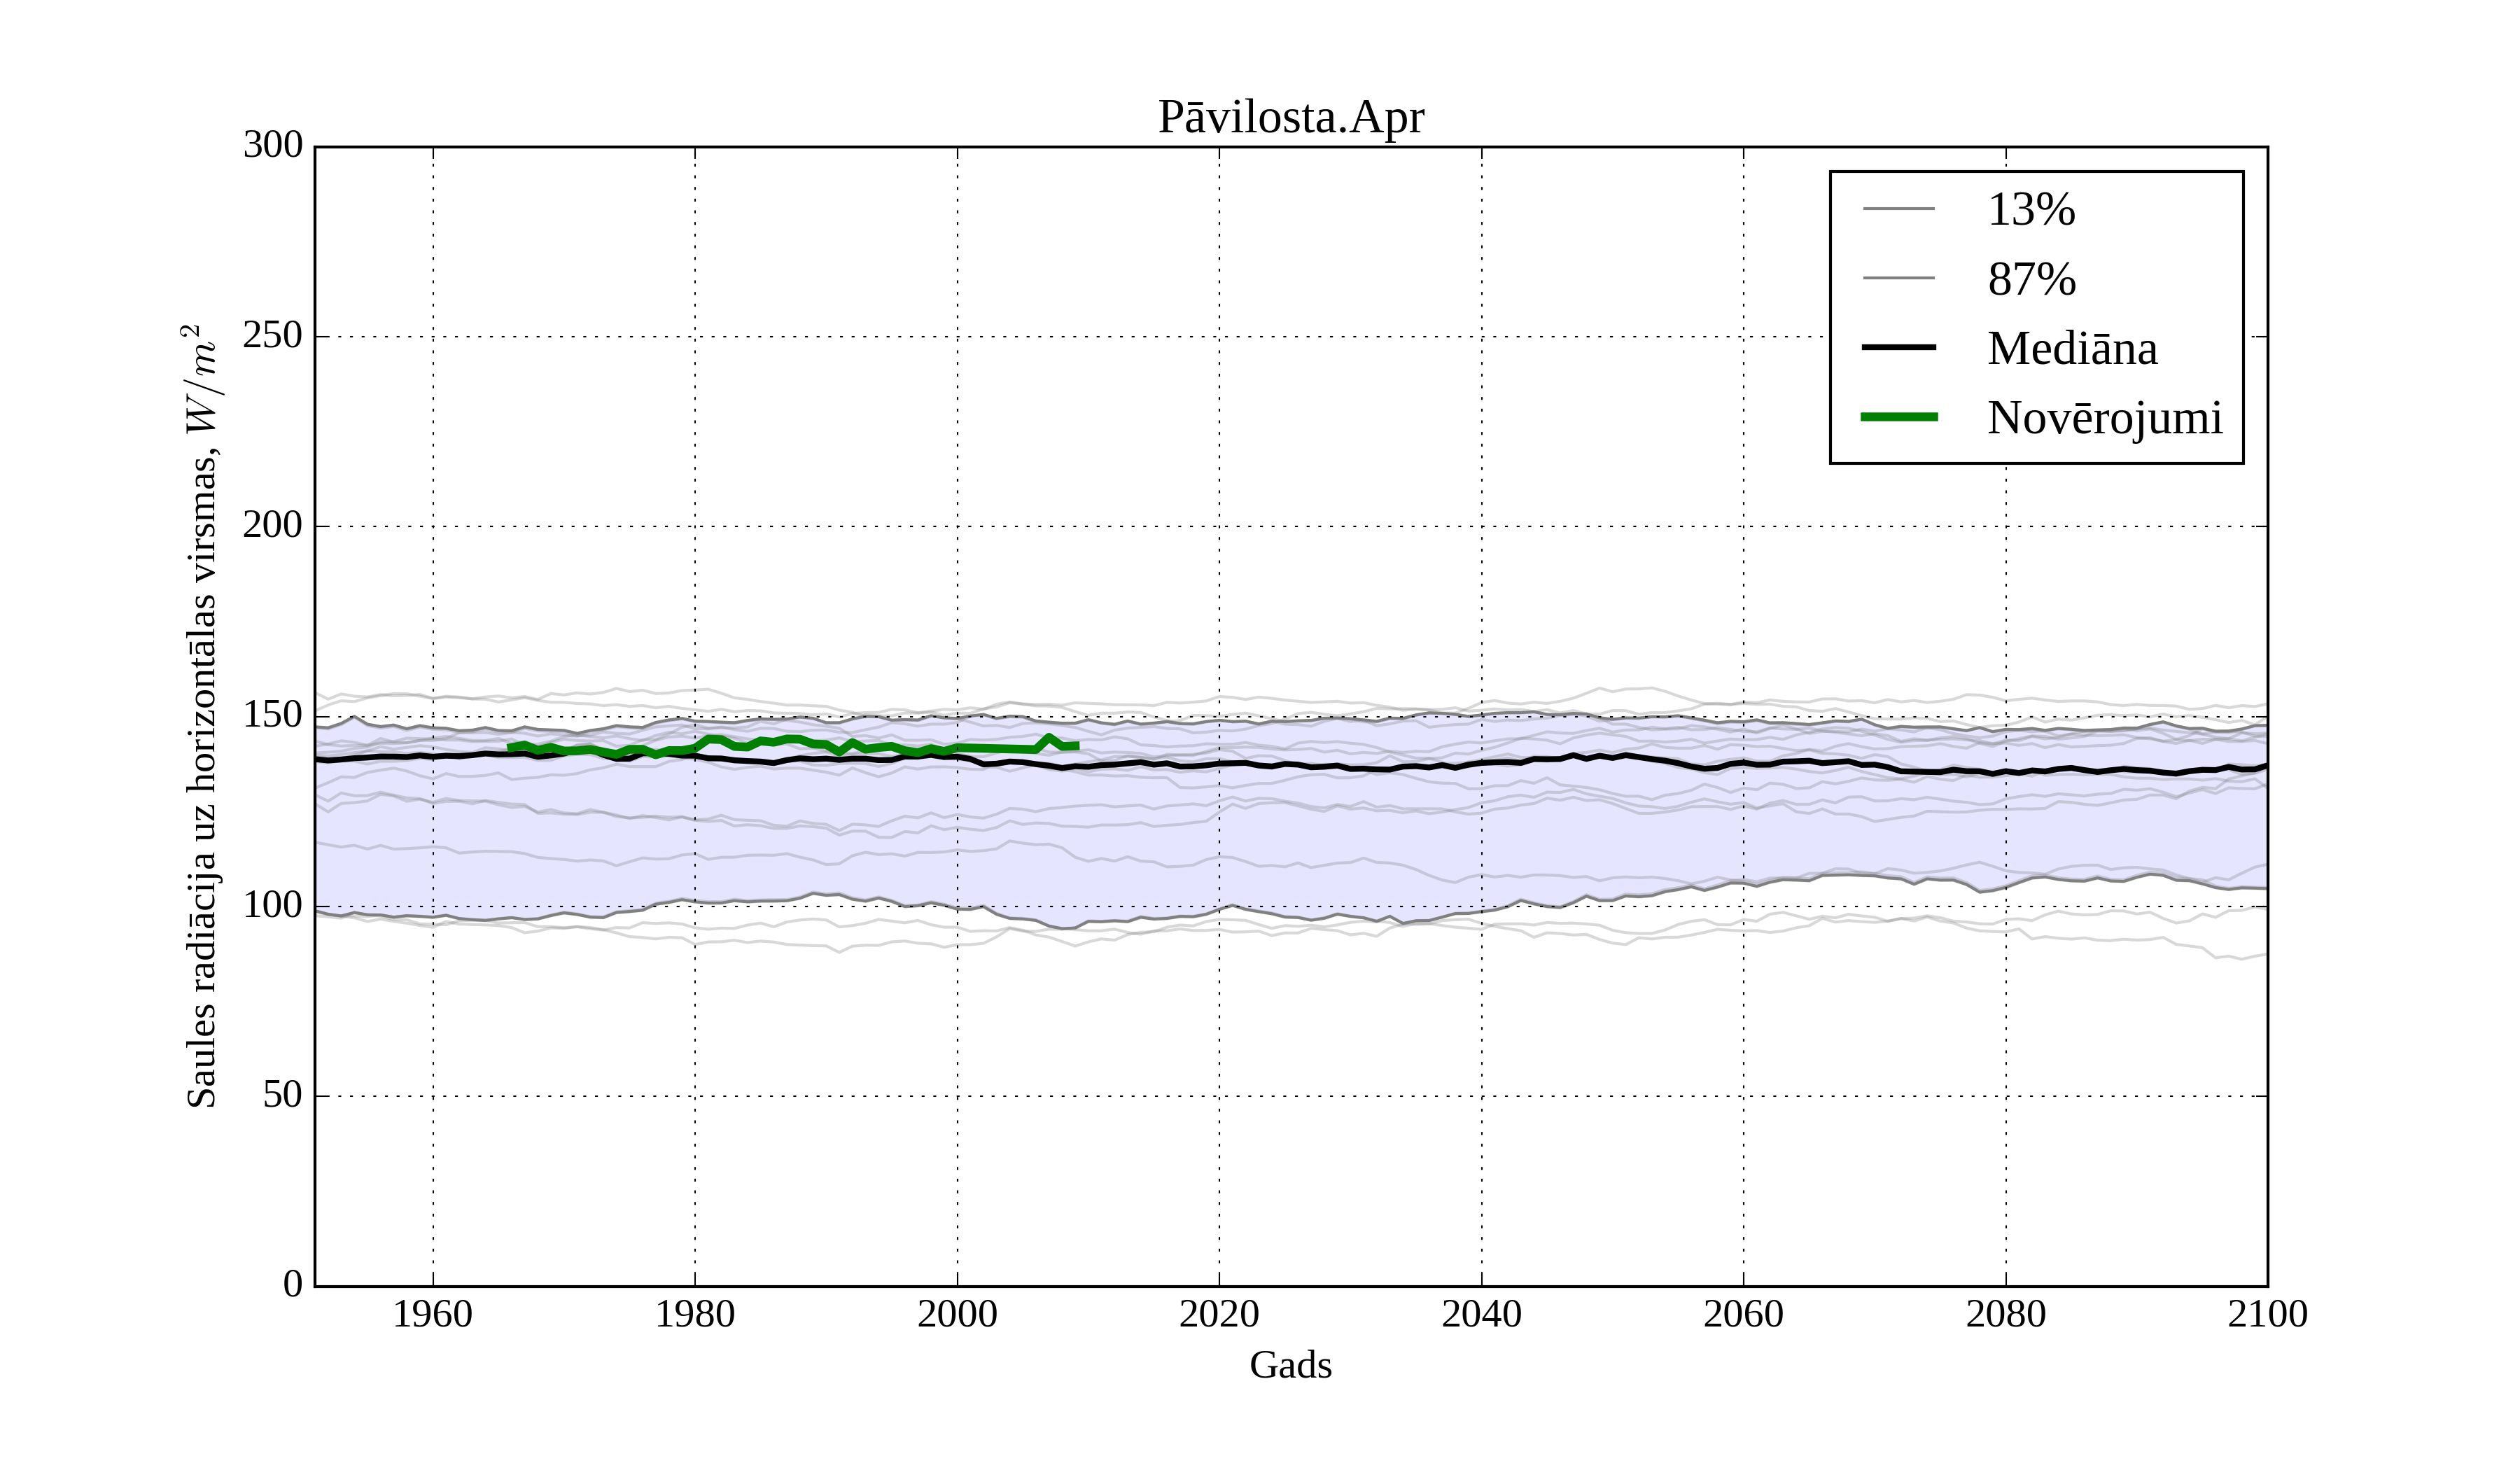Screen dimensions: 2520x1470
Task: Click the 2000 x-axis tick label
Action: pyautogui.click(x=957, y=1314)
